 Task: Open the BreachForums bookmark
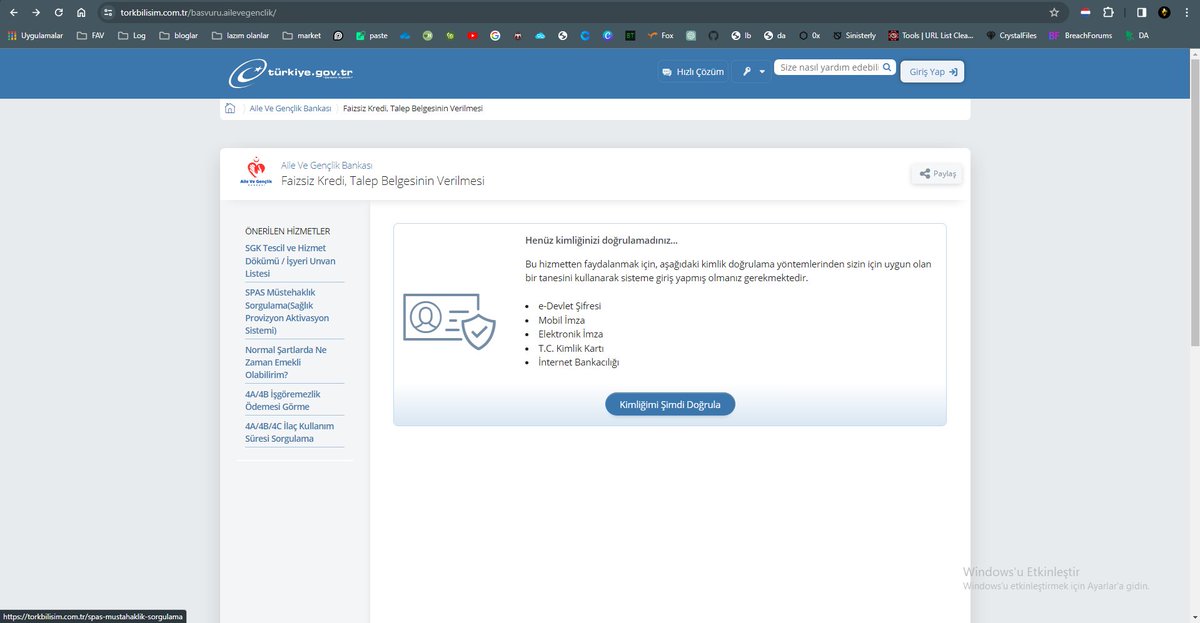click(1080, 35)
